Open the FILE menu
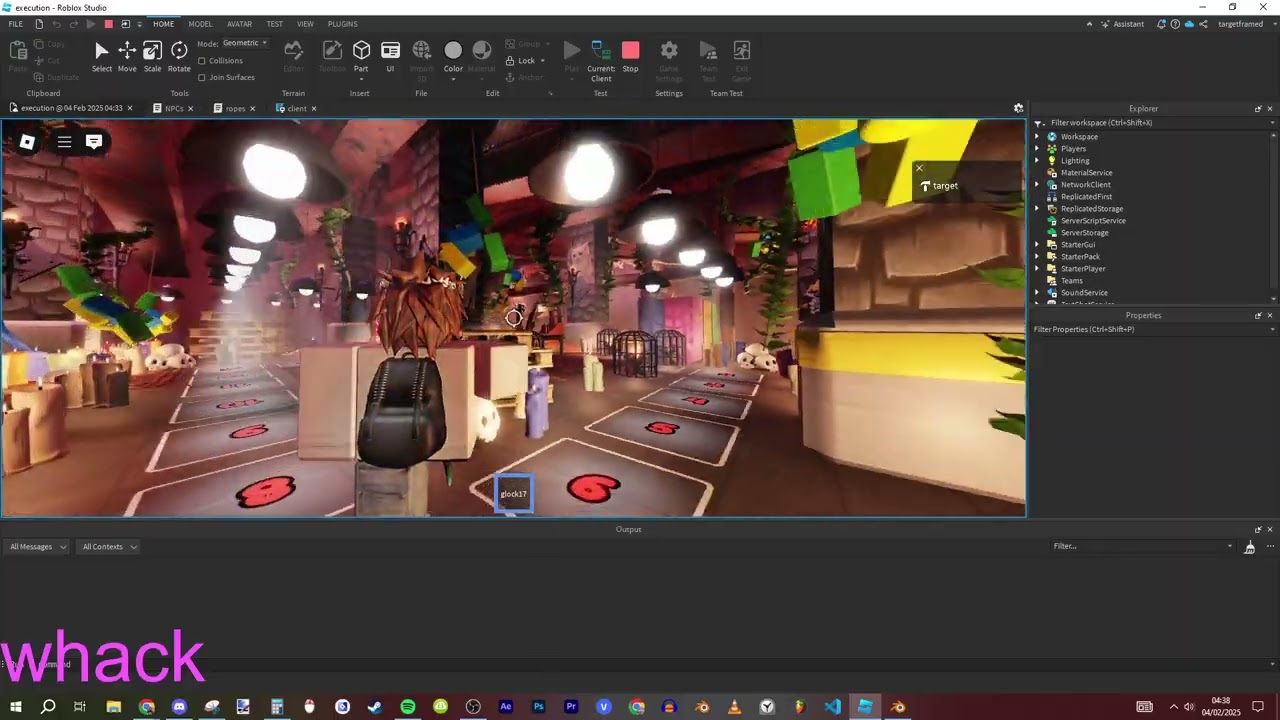The width and height of the screenshot is (1280, 720). click(x=16, y=24)
